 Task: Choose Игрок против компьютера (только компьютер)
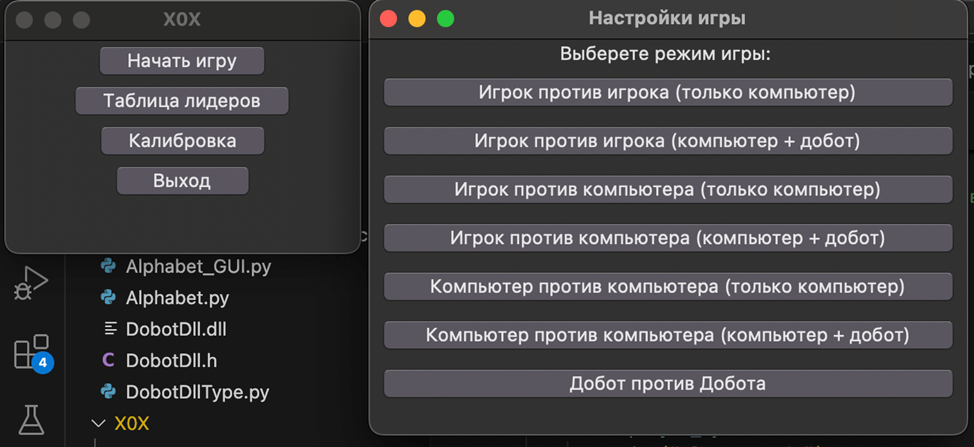pos(668,189)
